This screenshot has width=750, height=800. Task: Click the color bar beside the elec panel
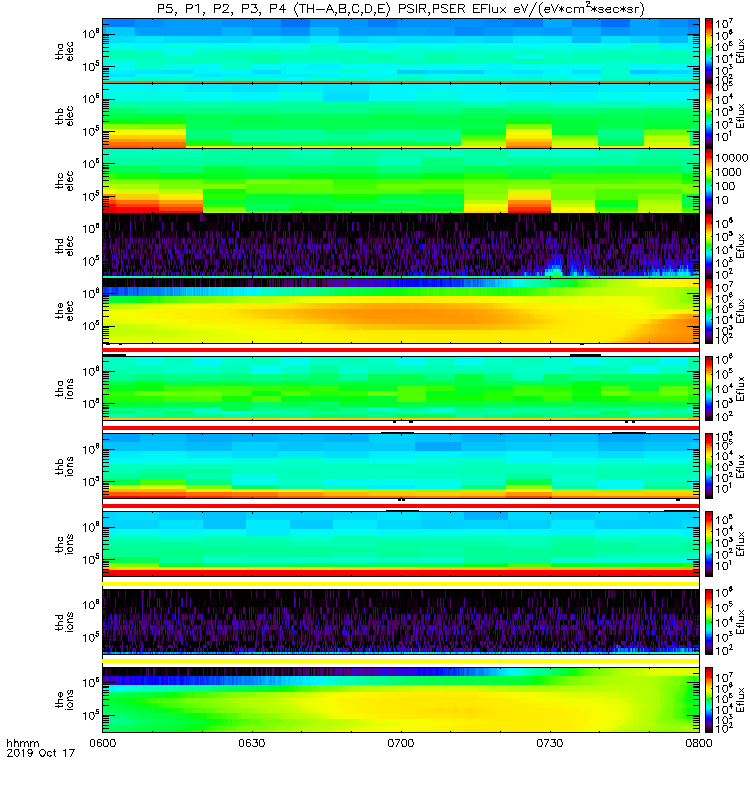709,310
